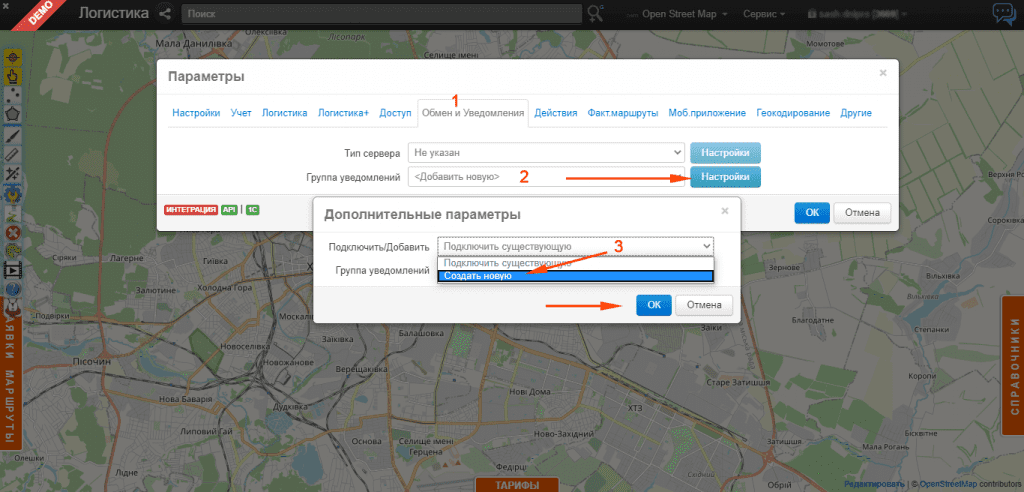Select the magic wand tool
This screenshot has height=492, width=1024.
12,173
